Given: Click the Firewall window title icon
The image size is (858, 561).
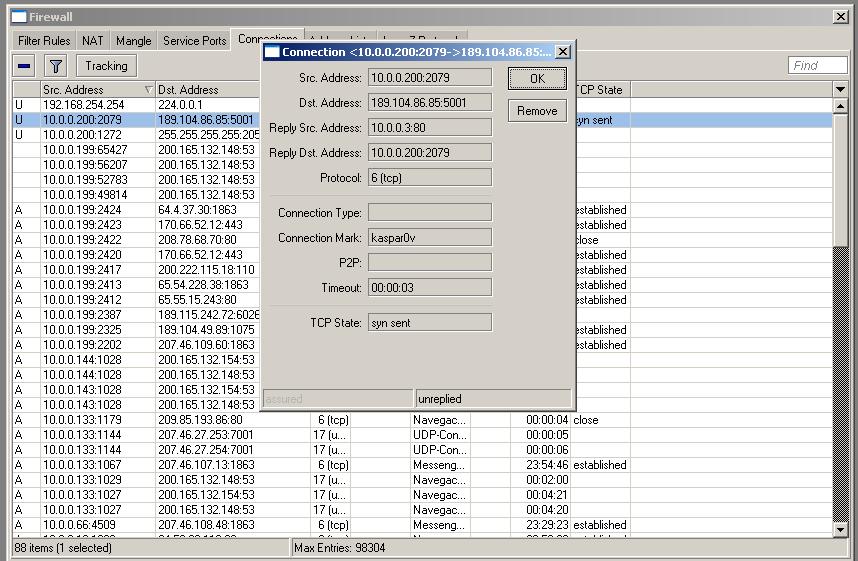Looking at the screenshot, I should (18, 17).
